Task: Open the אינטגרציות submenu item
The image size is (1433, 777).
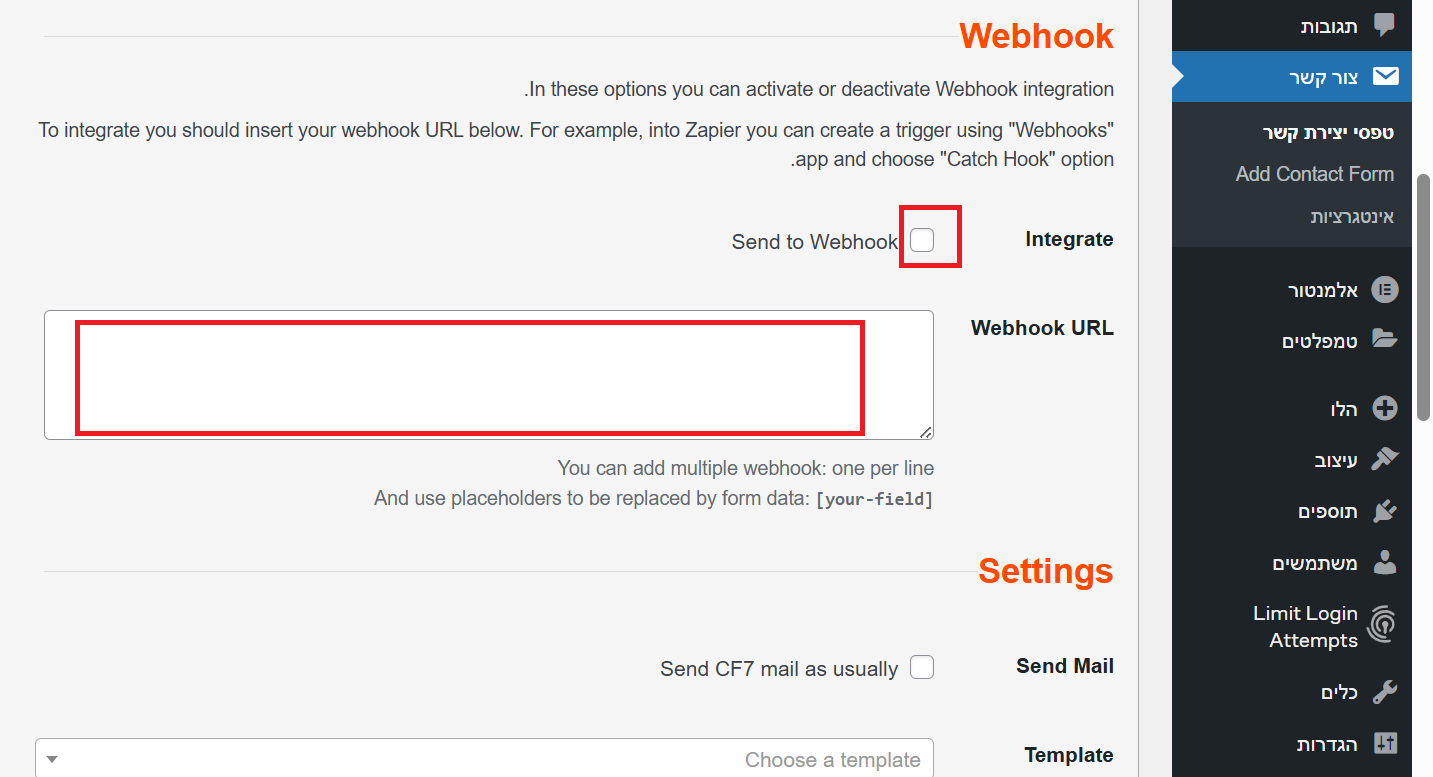Action: [x=1352, y=216]
